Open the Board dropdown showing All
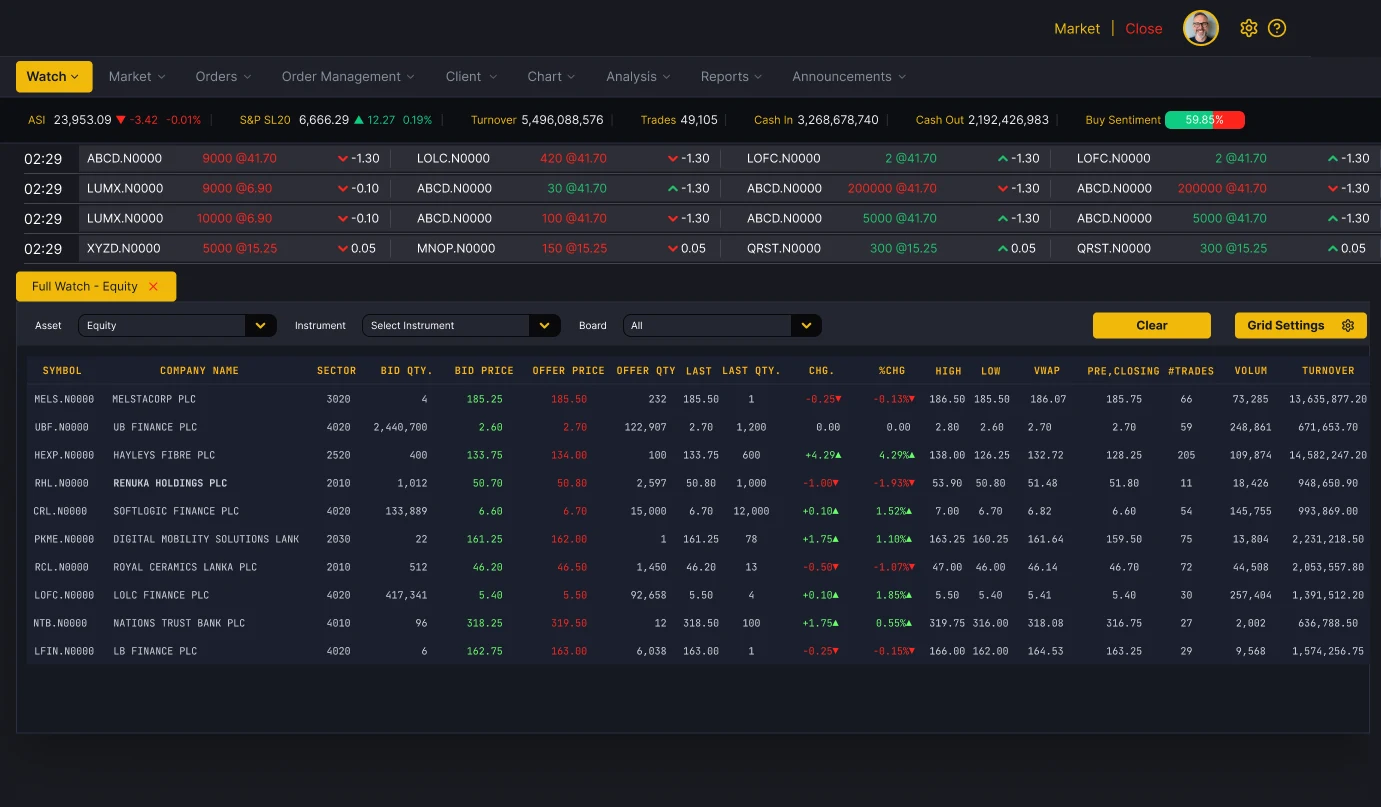The width and height of the screenshot is (1381, 807). point(722,325)
